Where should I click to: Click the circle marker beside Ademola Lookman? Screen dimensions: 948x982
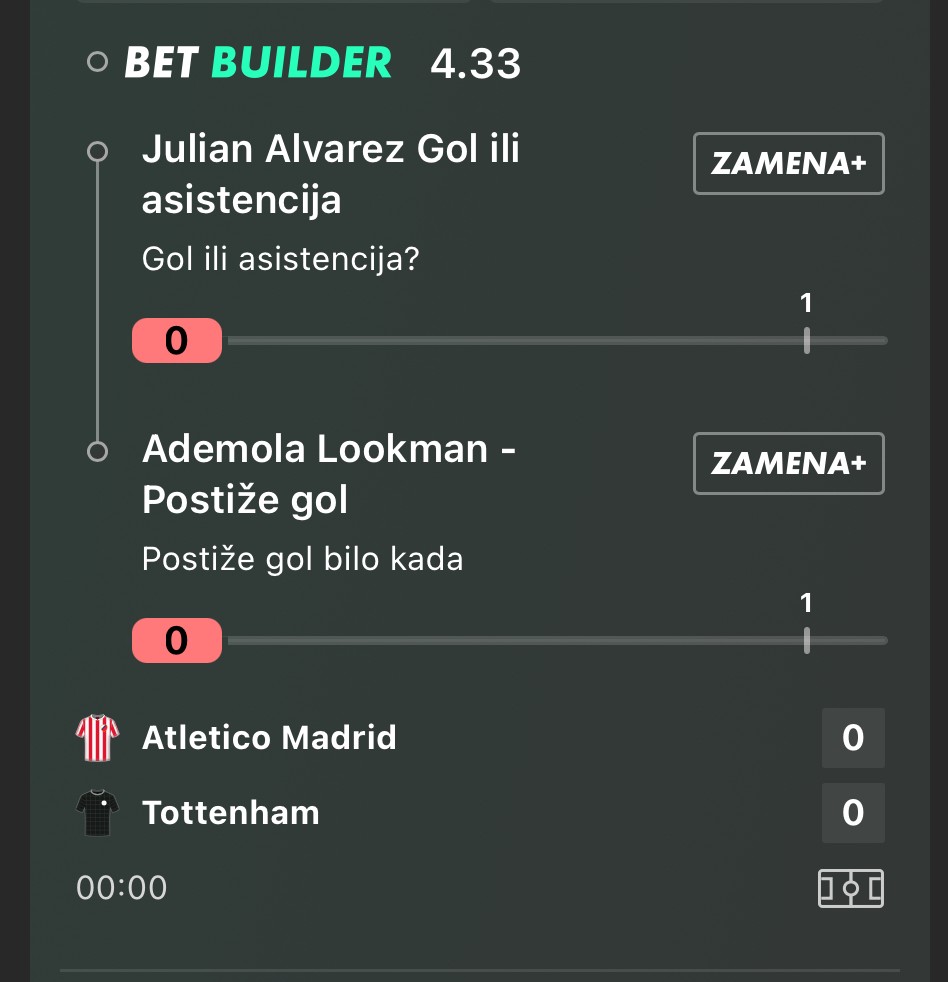(x=97, y=452)
